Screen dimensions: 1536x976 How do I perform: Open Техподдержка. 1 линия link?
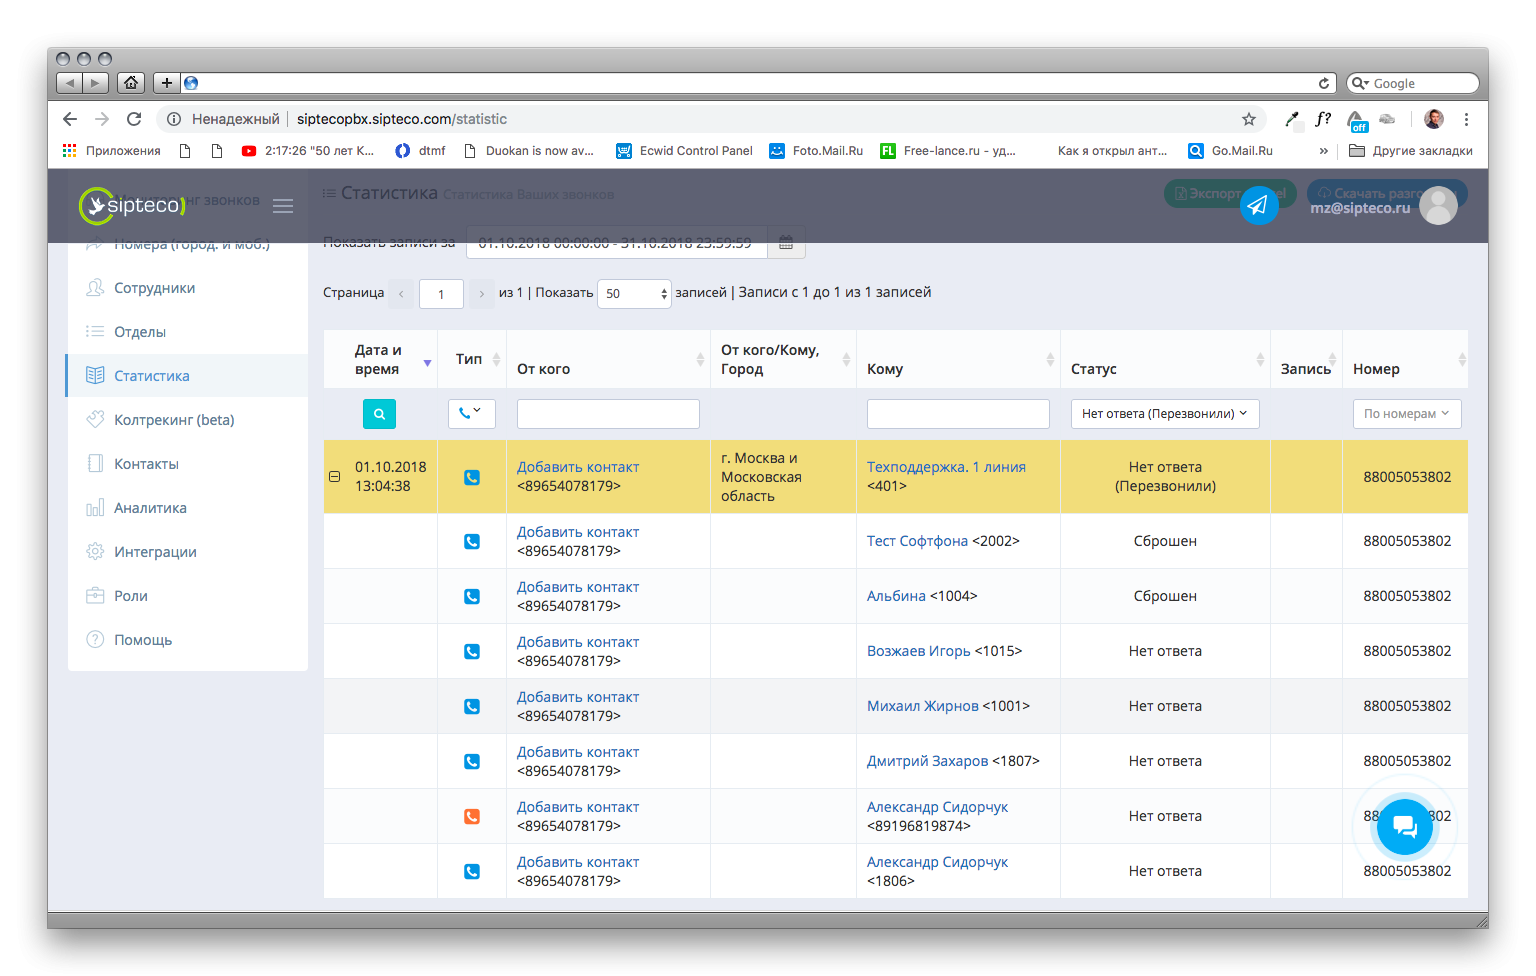tap(946, 467)
